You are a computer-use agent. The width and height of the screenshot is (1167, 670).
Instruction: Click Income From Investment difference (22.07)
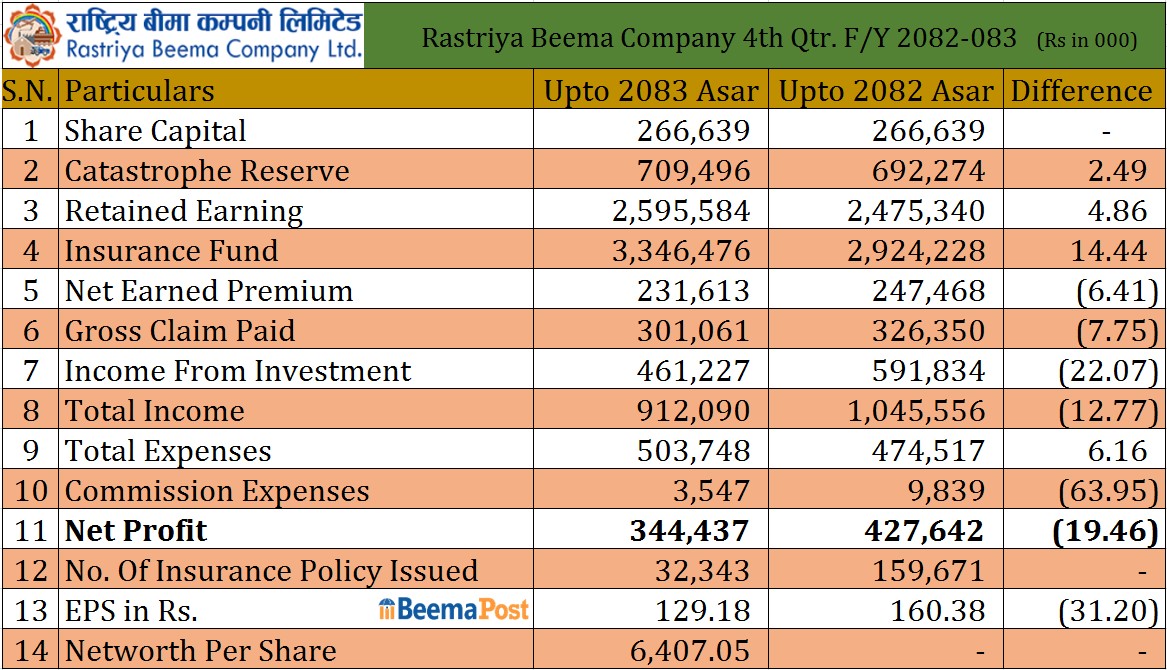point(1108,371)
